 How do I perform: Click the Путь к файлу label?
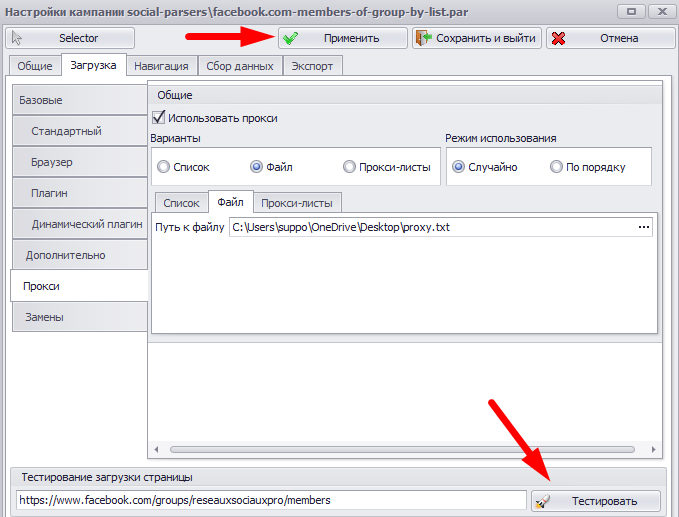(x=190, y=227)
